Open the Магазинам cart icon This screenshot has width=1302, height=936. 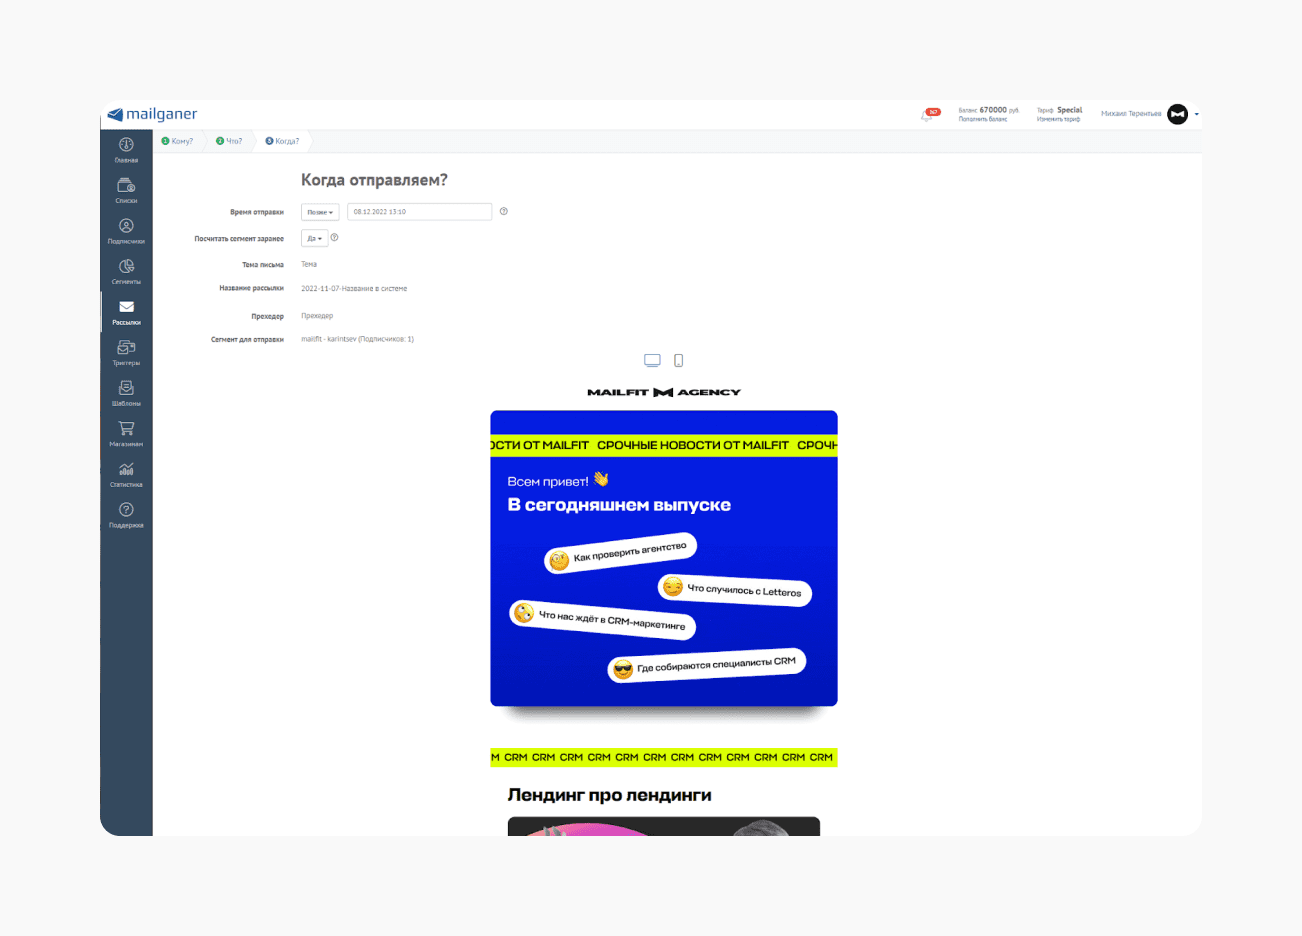(x=126, y=429)
